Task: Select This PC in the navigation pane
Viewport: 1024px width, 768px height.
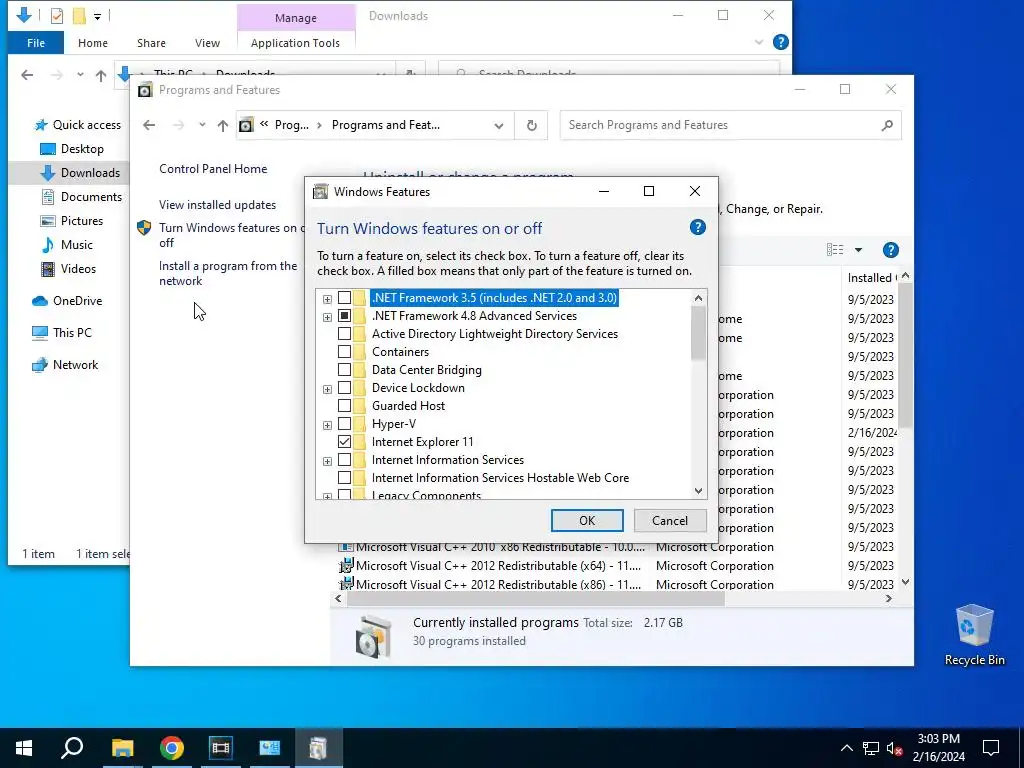Action: click(x=62, y=333)
